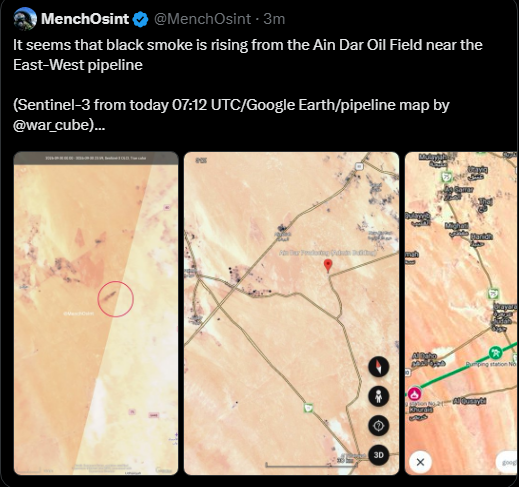519x487 pixels.
Task: Click the partial google button
Action: pyautogui.click(x=507, y=462)
